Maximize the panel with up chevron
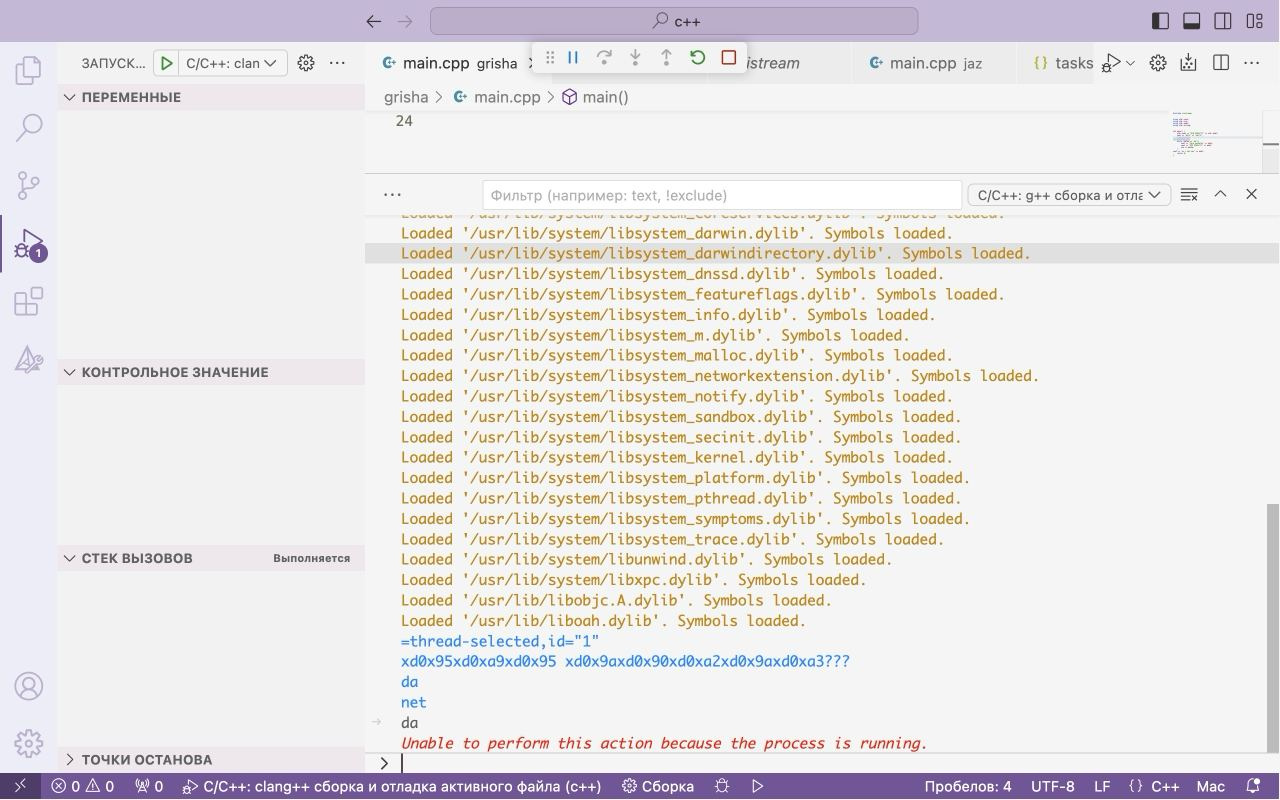 1220,194
